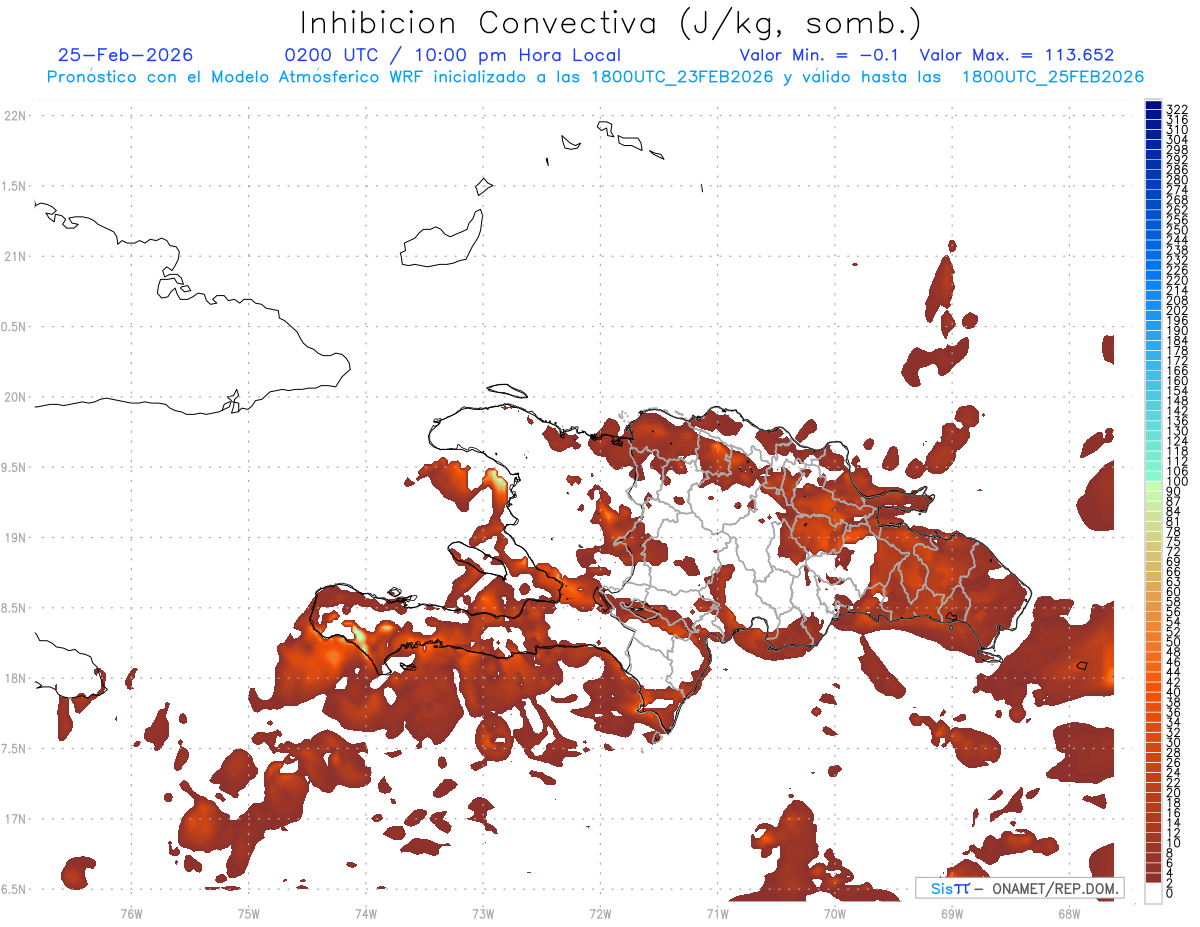
Task: Click the '202' value on the colorbar
Action: point(1176,311)
